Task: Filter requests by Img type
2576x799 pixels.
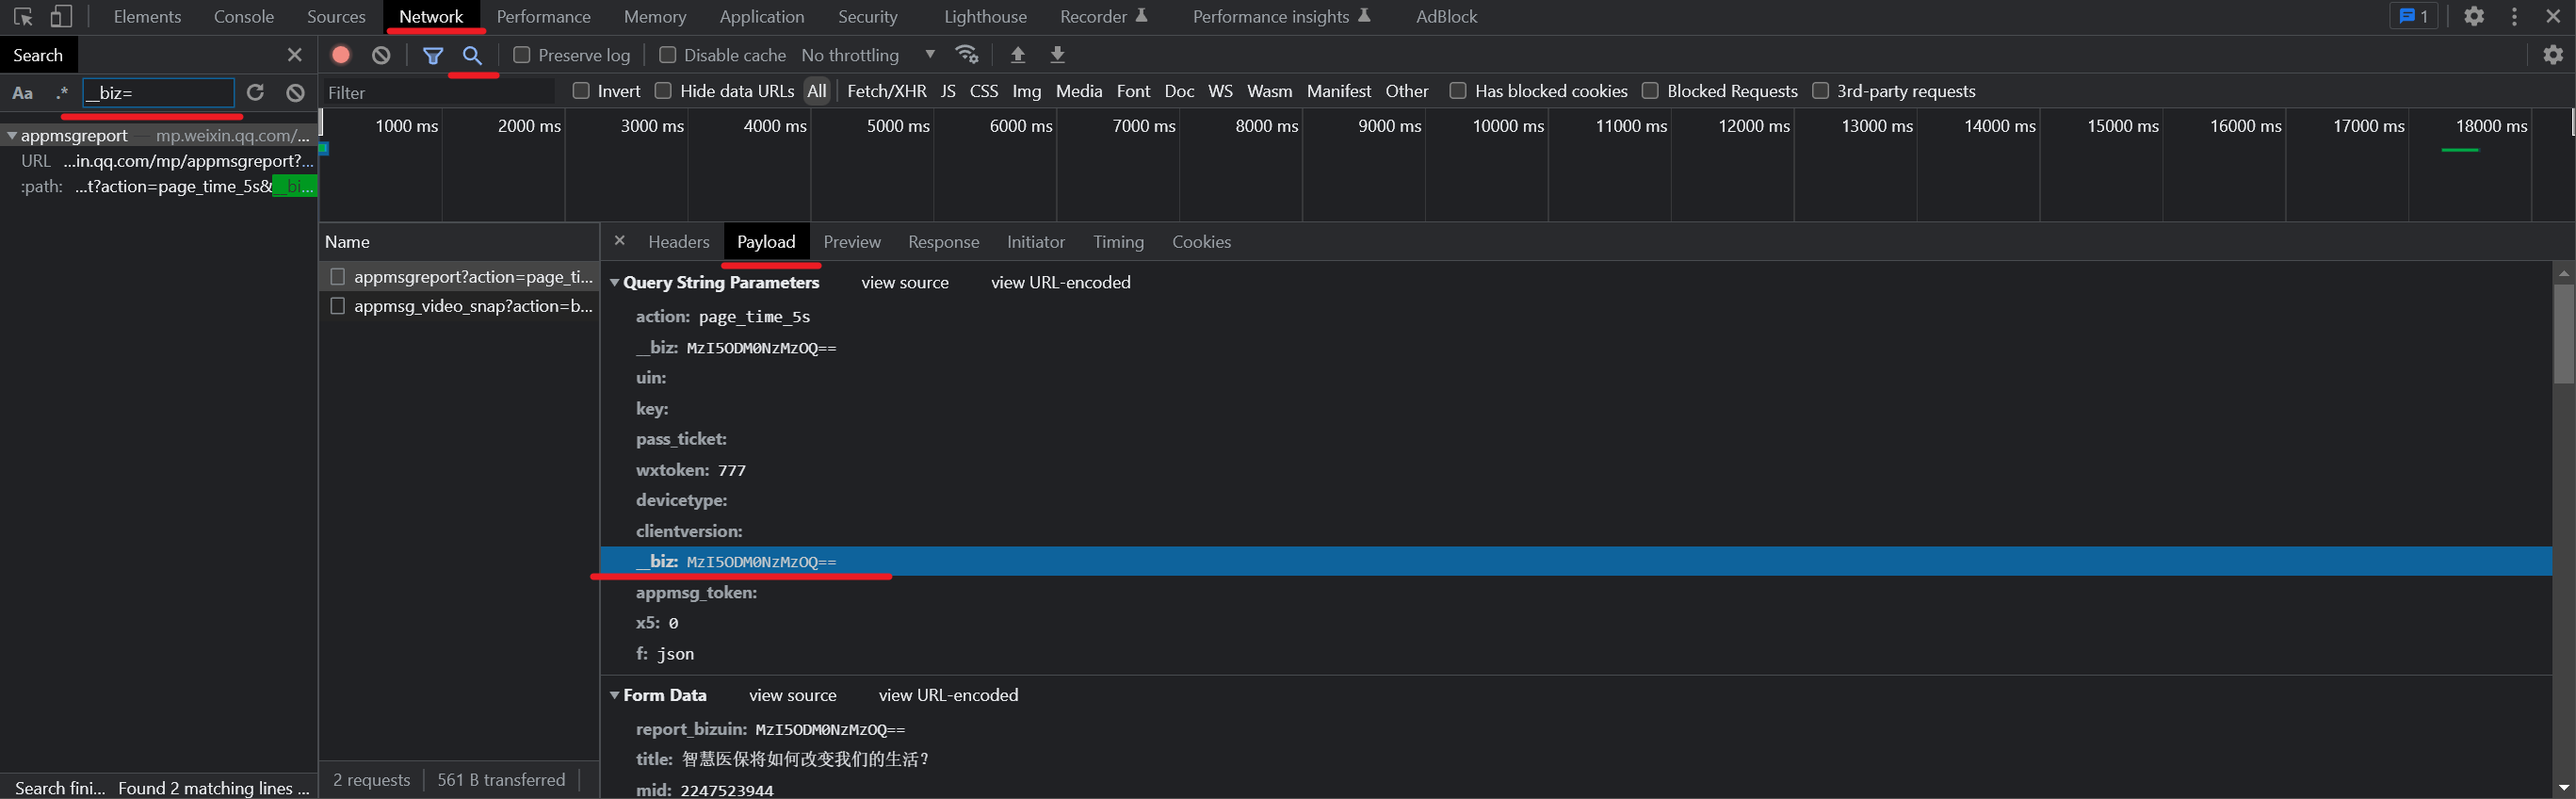Action: (x=1026, y=91)
